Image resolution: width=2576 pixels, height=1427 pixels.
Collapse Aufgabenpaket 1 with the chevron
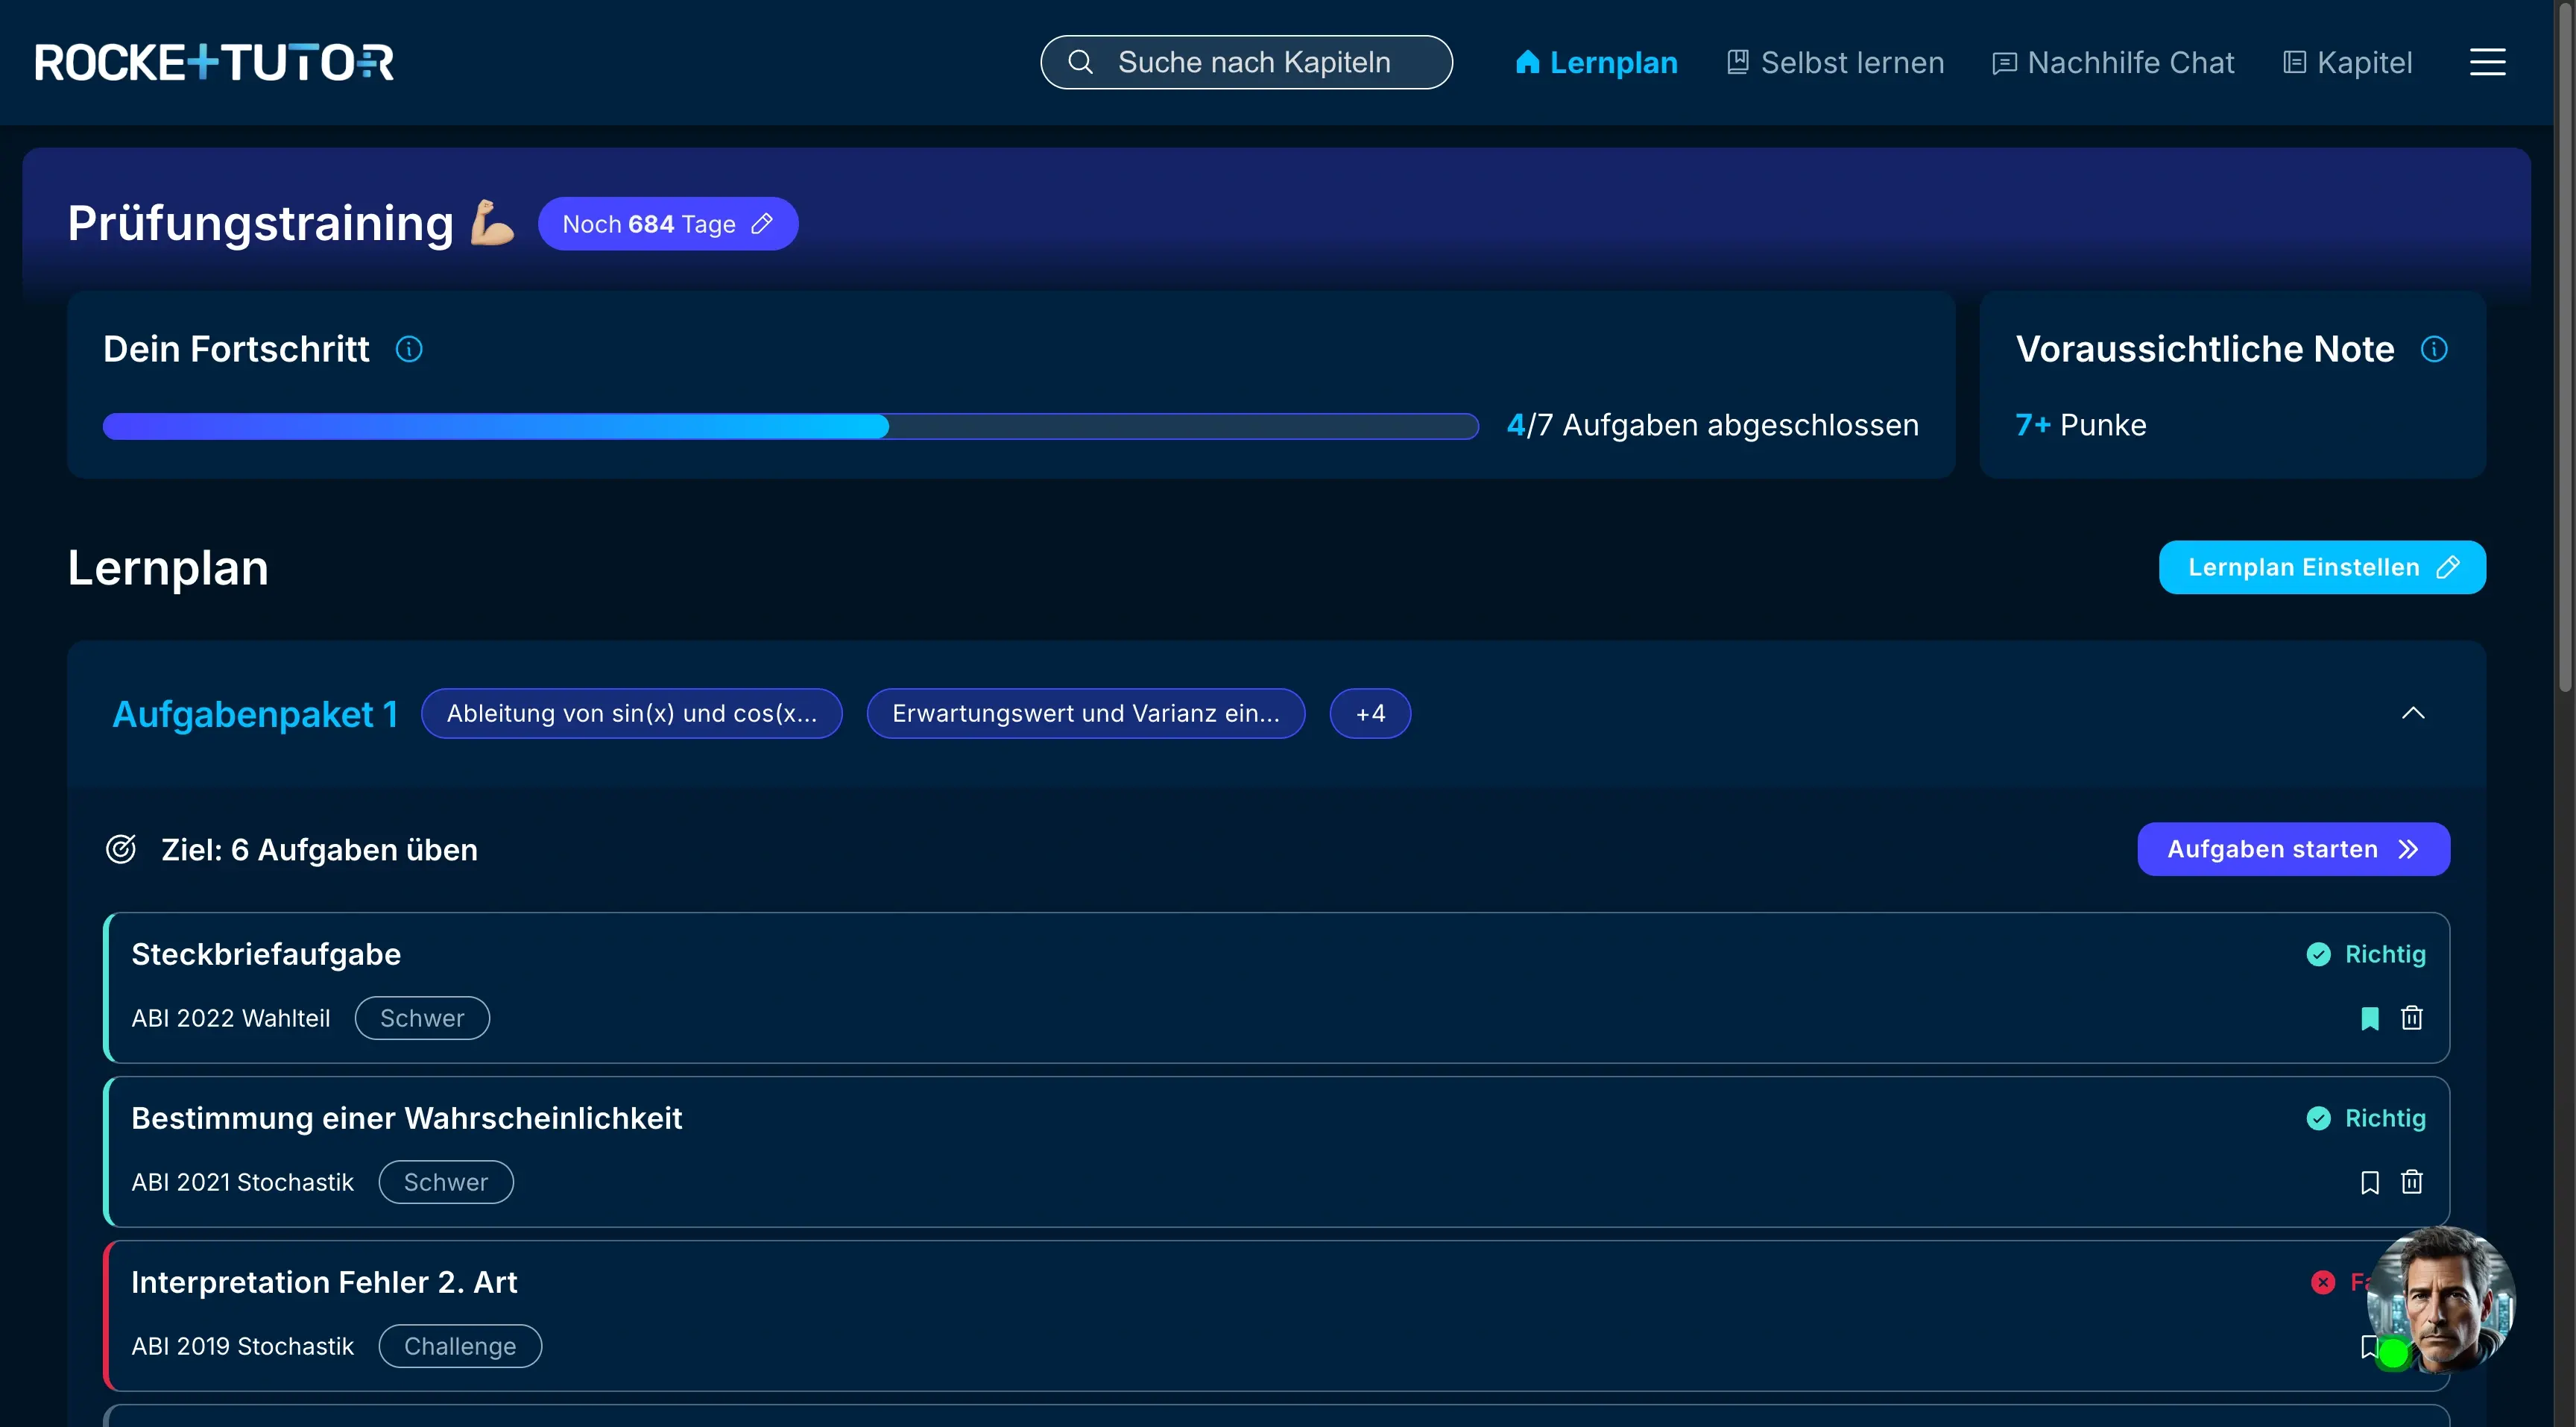tap(2413, 713)
